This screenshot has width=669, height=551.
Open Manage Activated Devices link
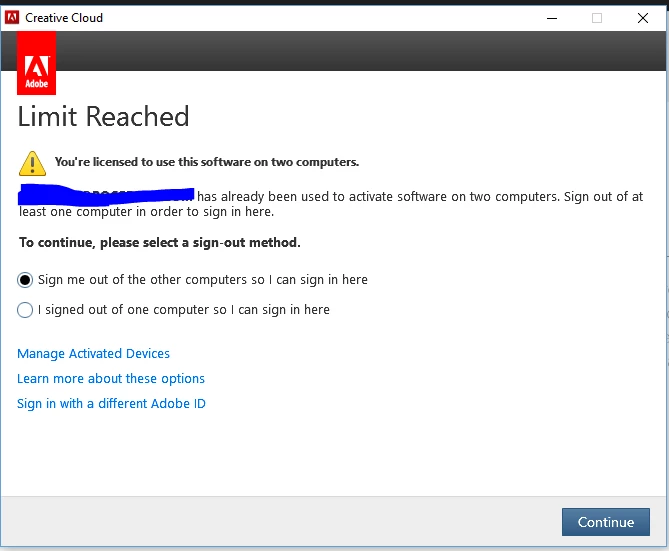pyautogui.click(x=93, y=353)
